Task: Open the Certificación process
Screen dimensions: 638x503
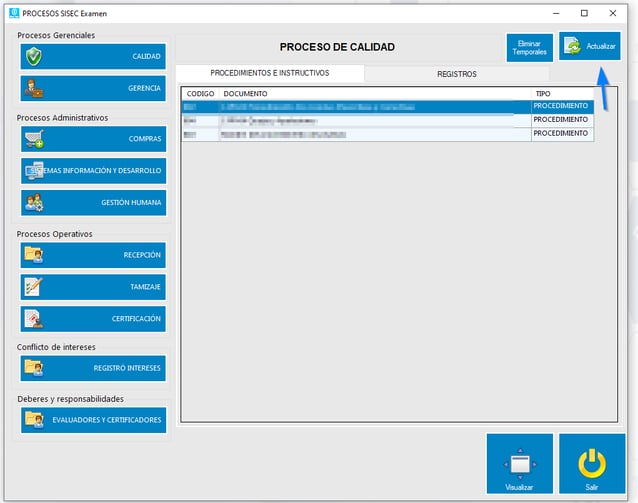Action: click(x=93, y=319)
